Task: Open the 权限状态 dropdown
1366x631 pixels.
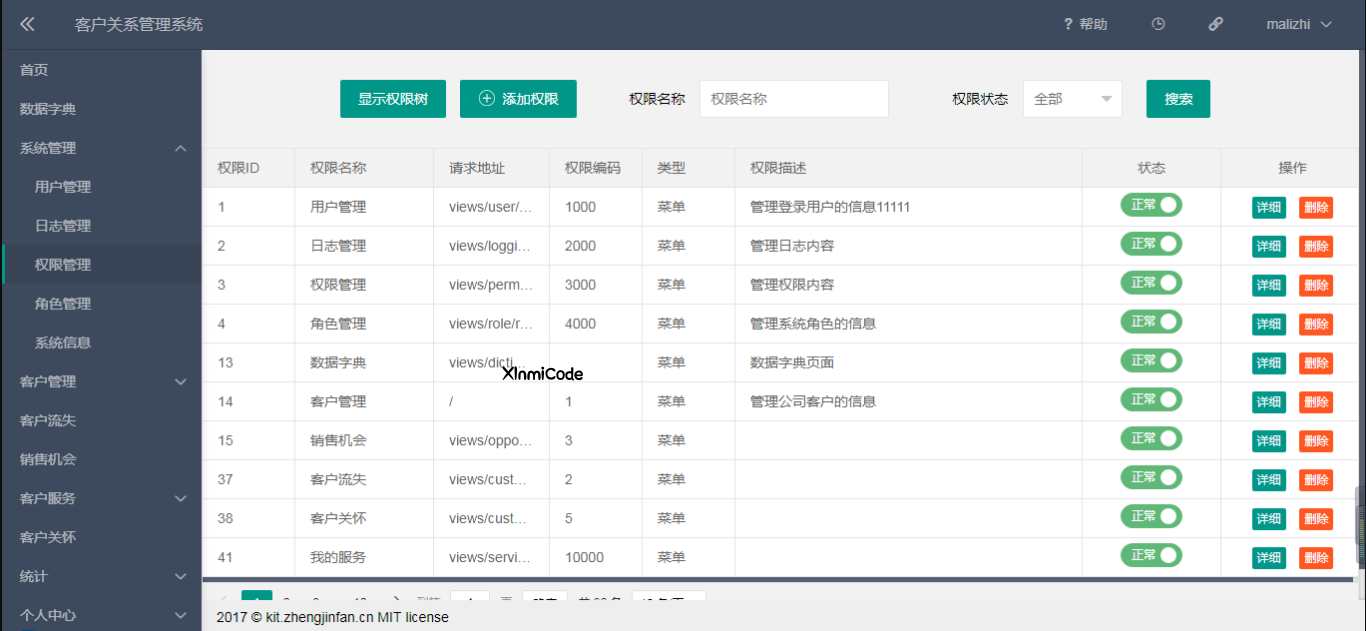Action: click(1072, 99)
